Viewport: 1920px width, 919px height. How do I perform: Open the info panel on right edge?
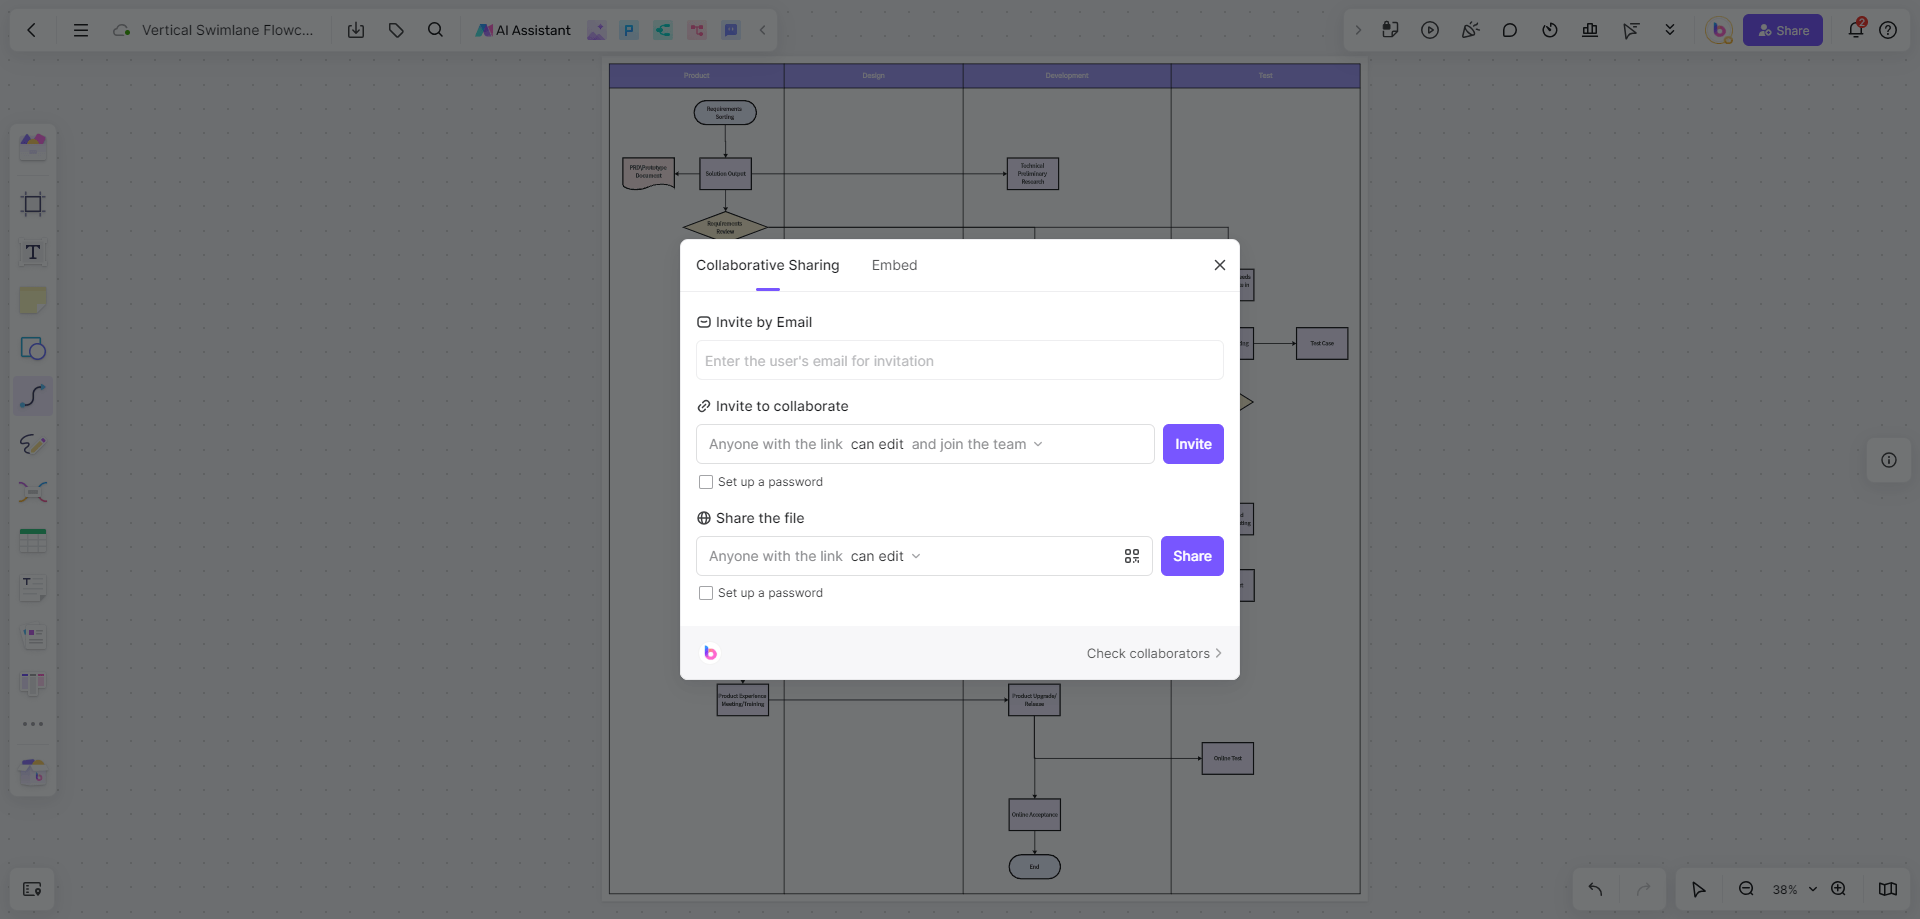point(1889,460)
